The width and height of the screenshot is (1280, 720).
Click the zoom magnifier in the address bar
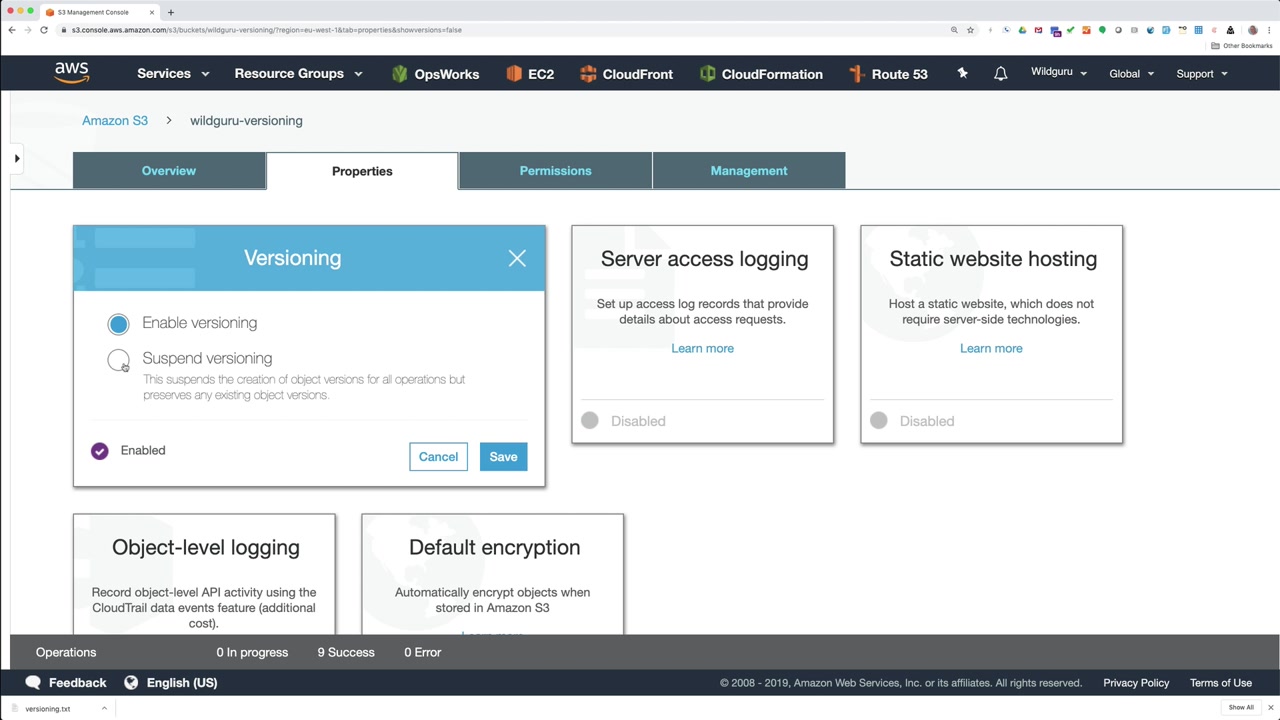(x=954, y=30)
